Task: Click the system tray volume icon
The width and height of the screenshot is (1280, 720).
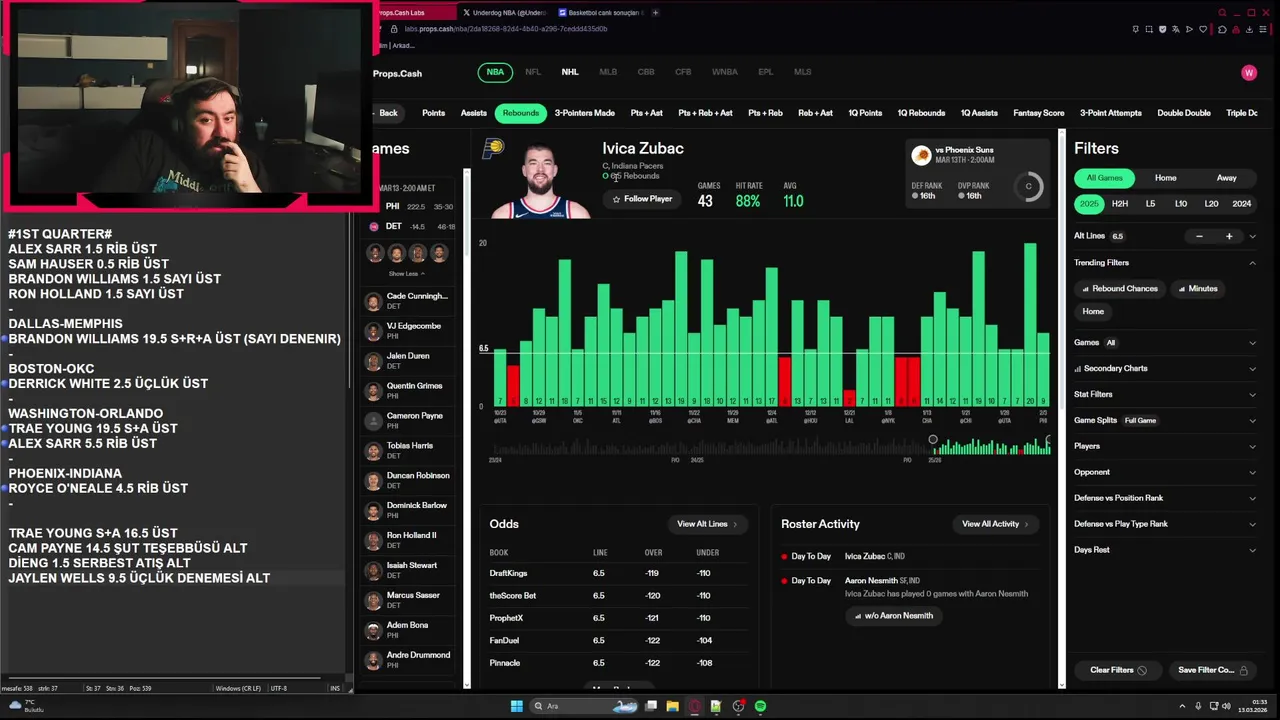Action: point(1228,706)
